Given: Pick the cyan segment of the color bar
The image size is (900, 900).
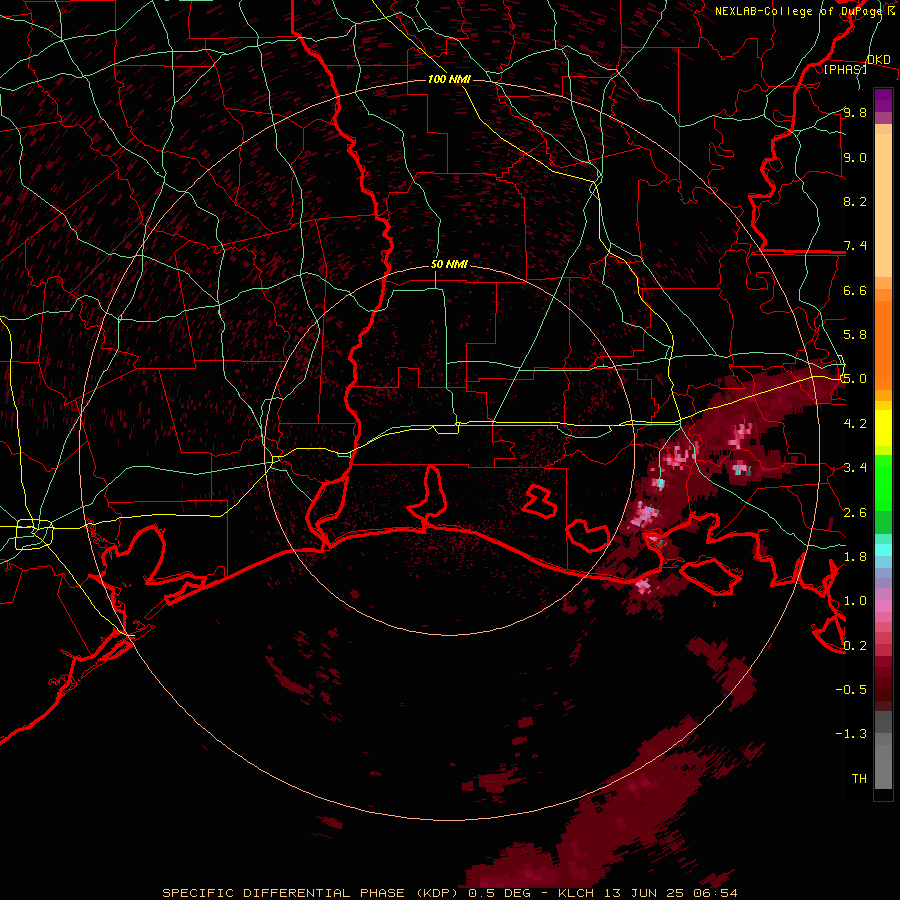Looking at the screenshot, I should pyautogui.click(x=883, y=549).
